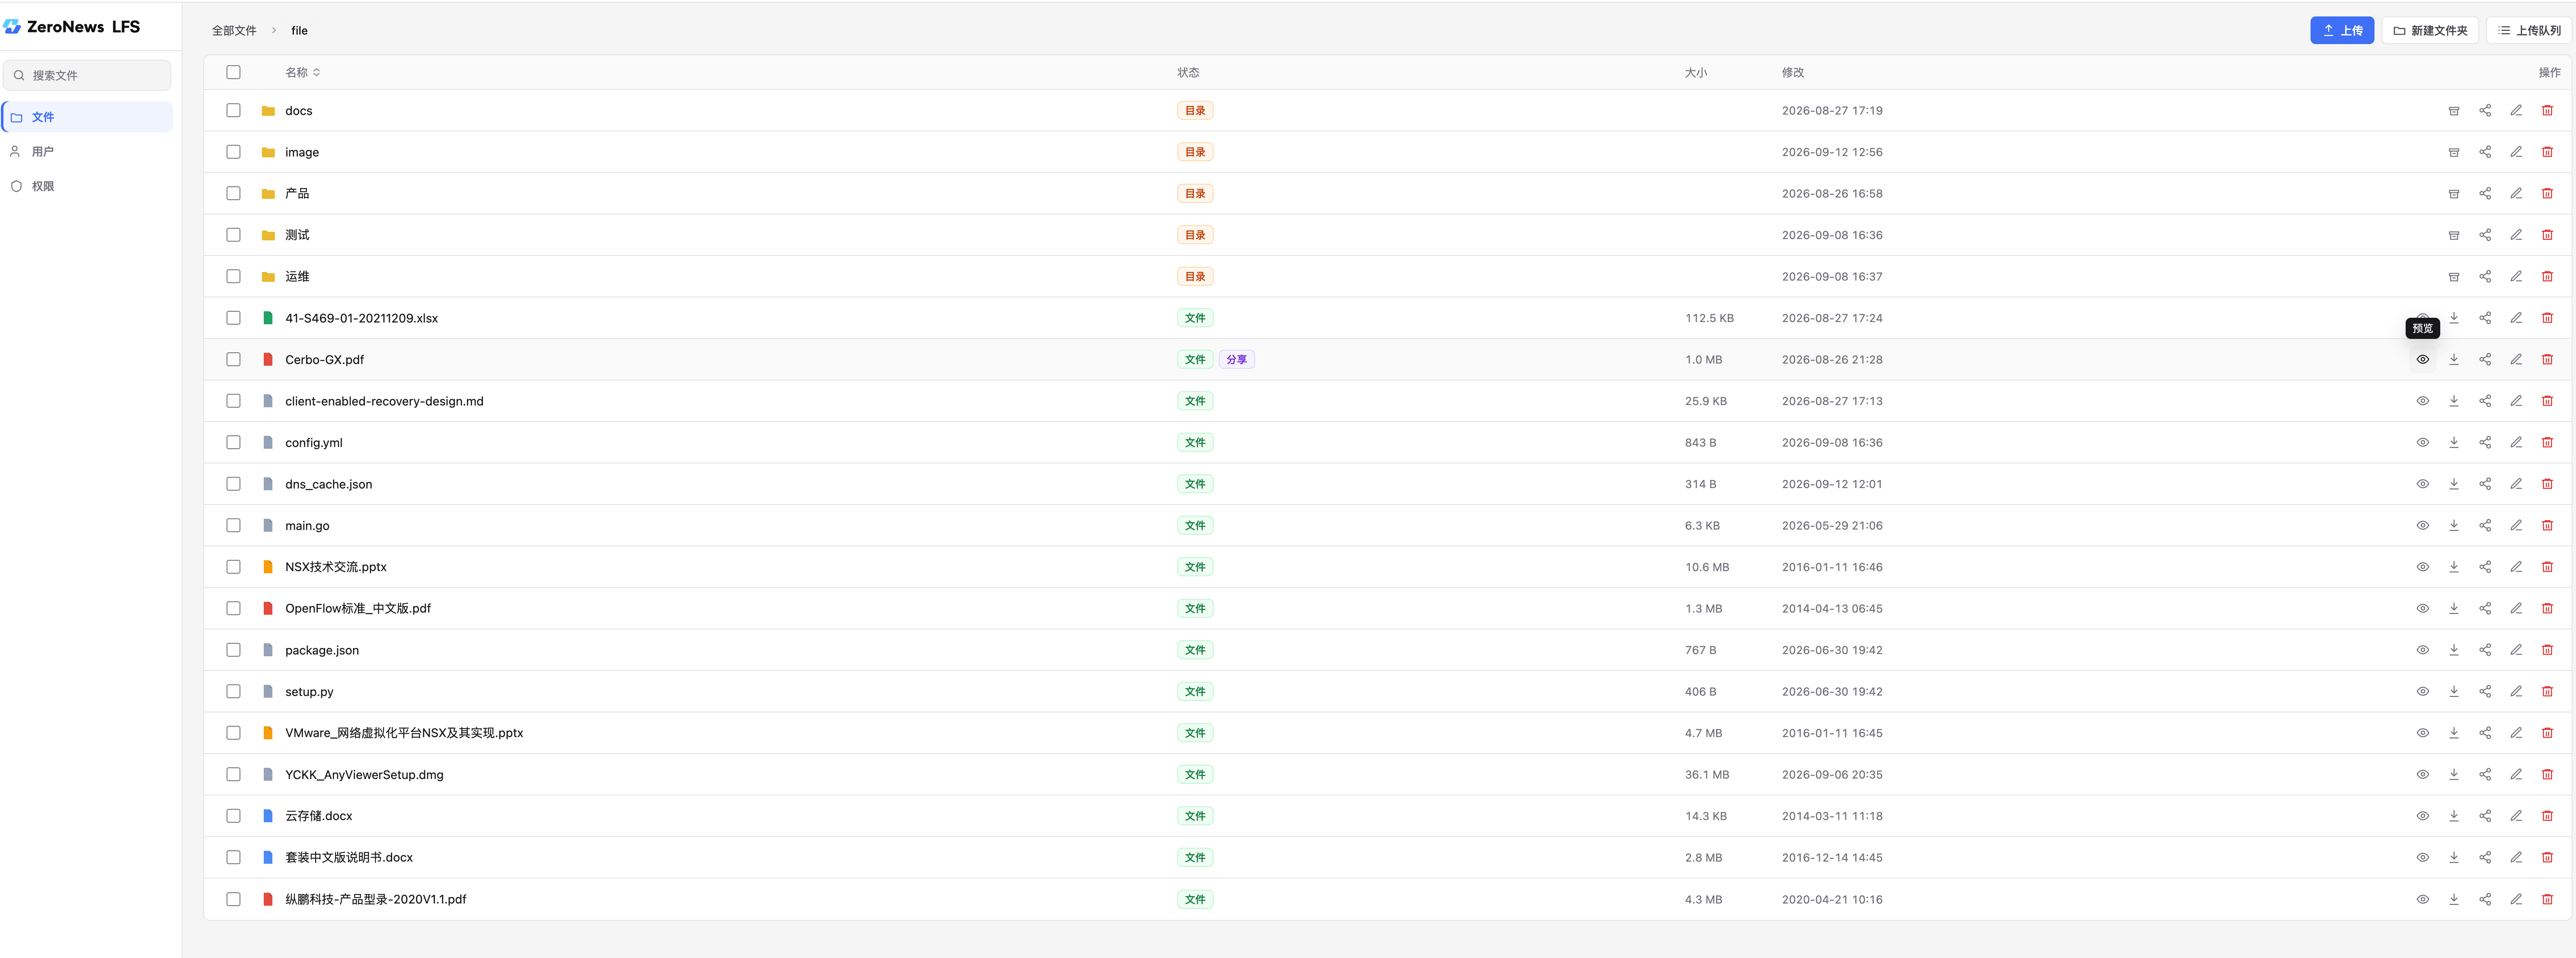Screen dimensions: 2576x958
Task: Download the config.yml file
Action: click(x=2453, y=442)
